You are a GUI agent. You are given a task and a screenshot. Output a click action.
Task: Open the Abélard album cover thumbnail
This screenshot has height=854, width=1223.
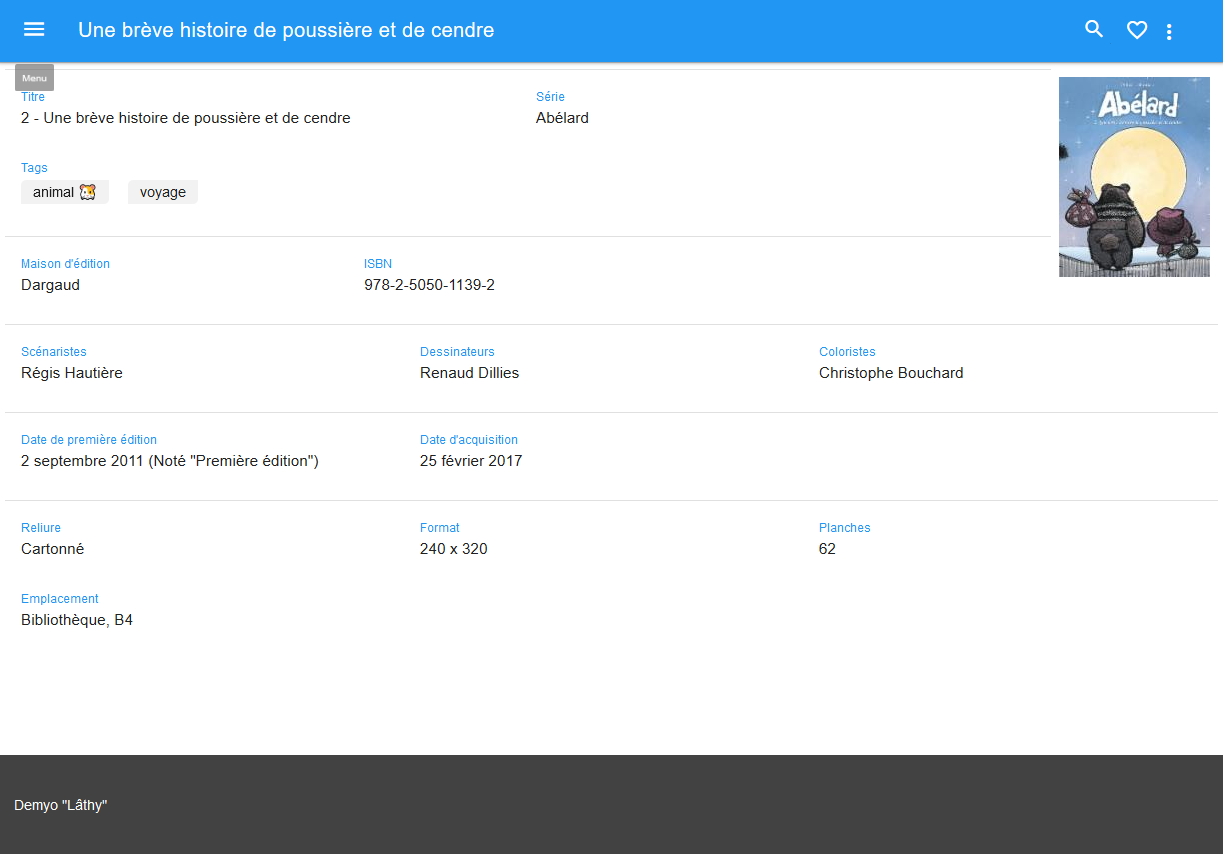coord(1134,177)
